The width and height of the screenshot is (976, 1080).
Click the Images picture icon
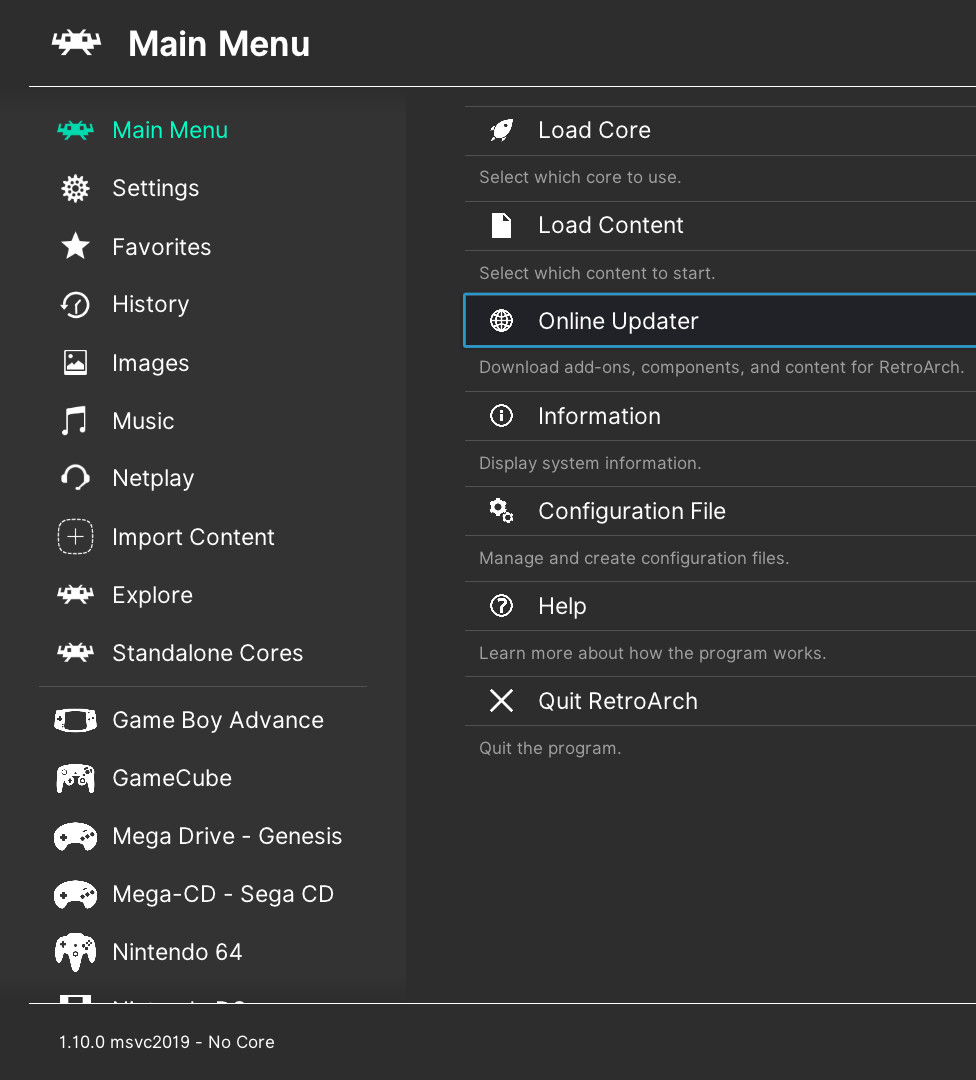75,362
